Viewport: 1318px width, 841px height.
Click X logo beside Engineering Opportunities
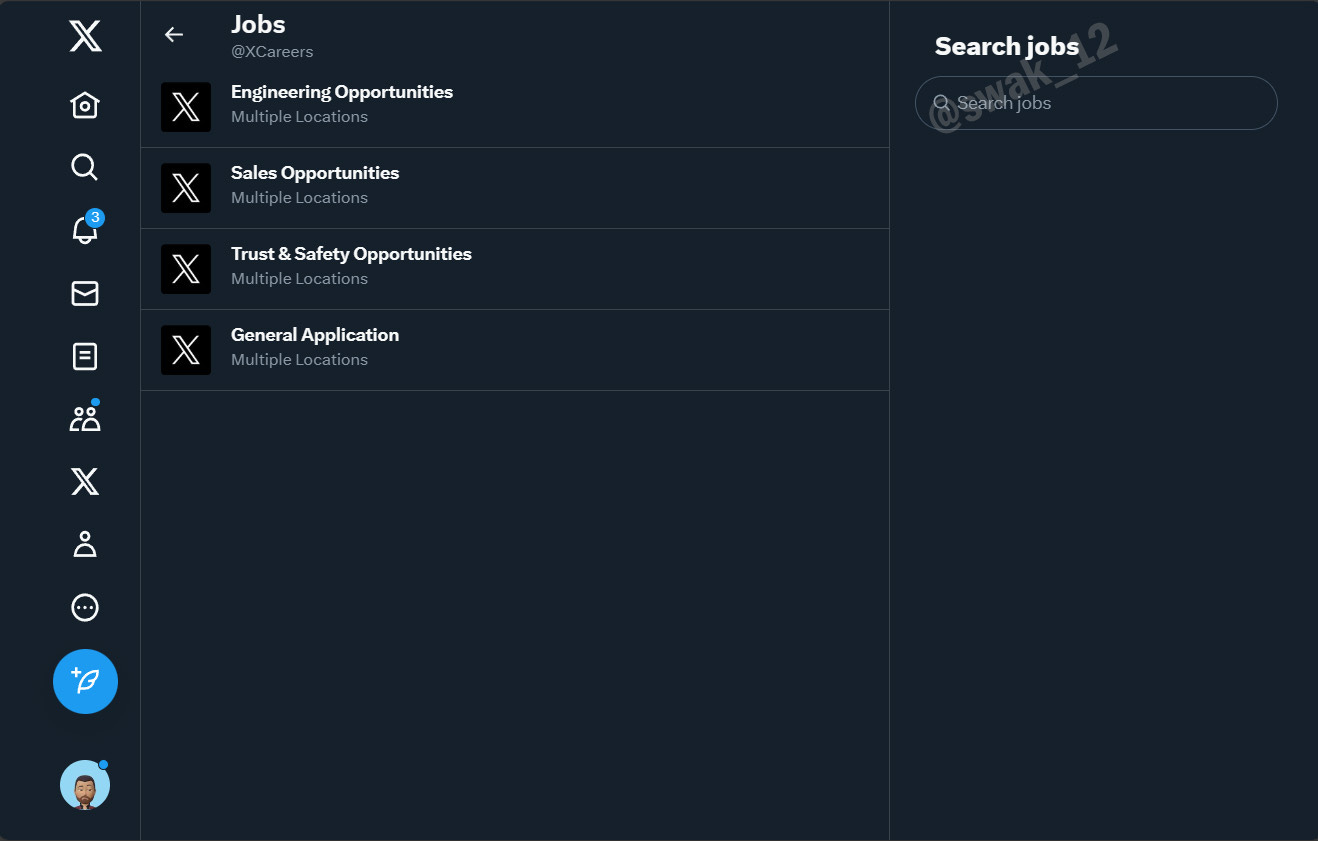[x=186, y=107]
